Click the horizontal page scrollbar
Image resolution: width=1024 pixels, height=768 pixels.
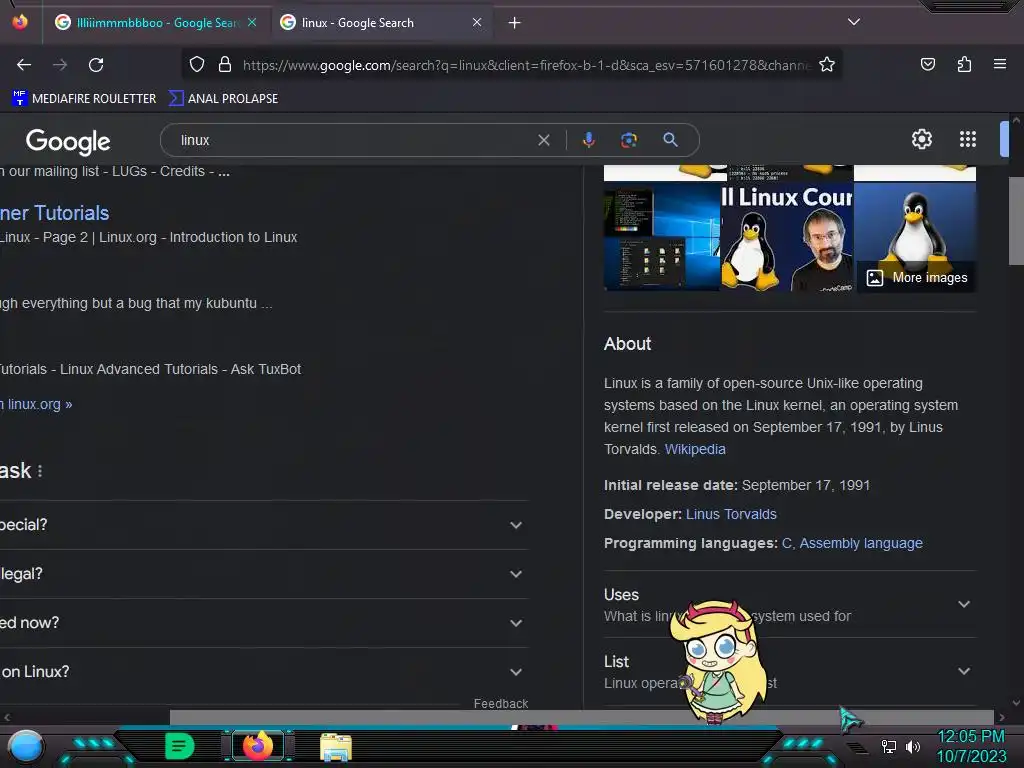pyautogui.click(x=581, y=717)
